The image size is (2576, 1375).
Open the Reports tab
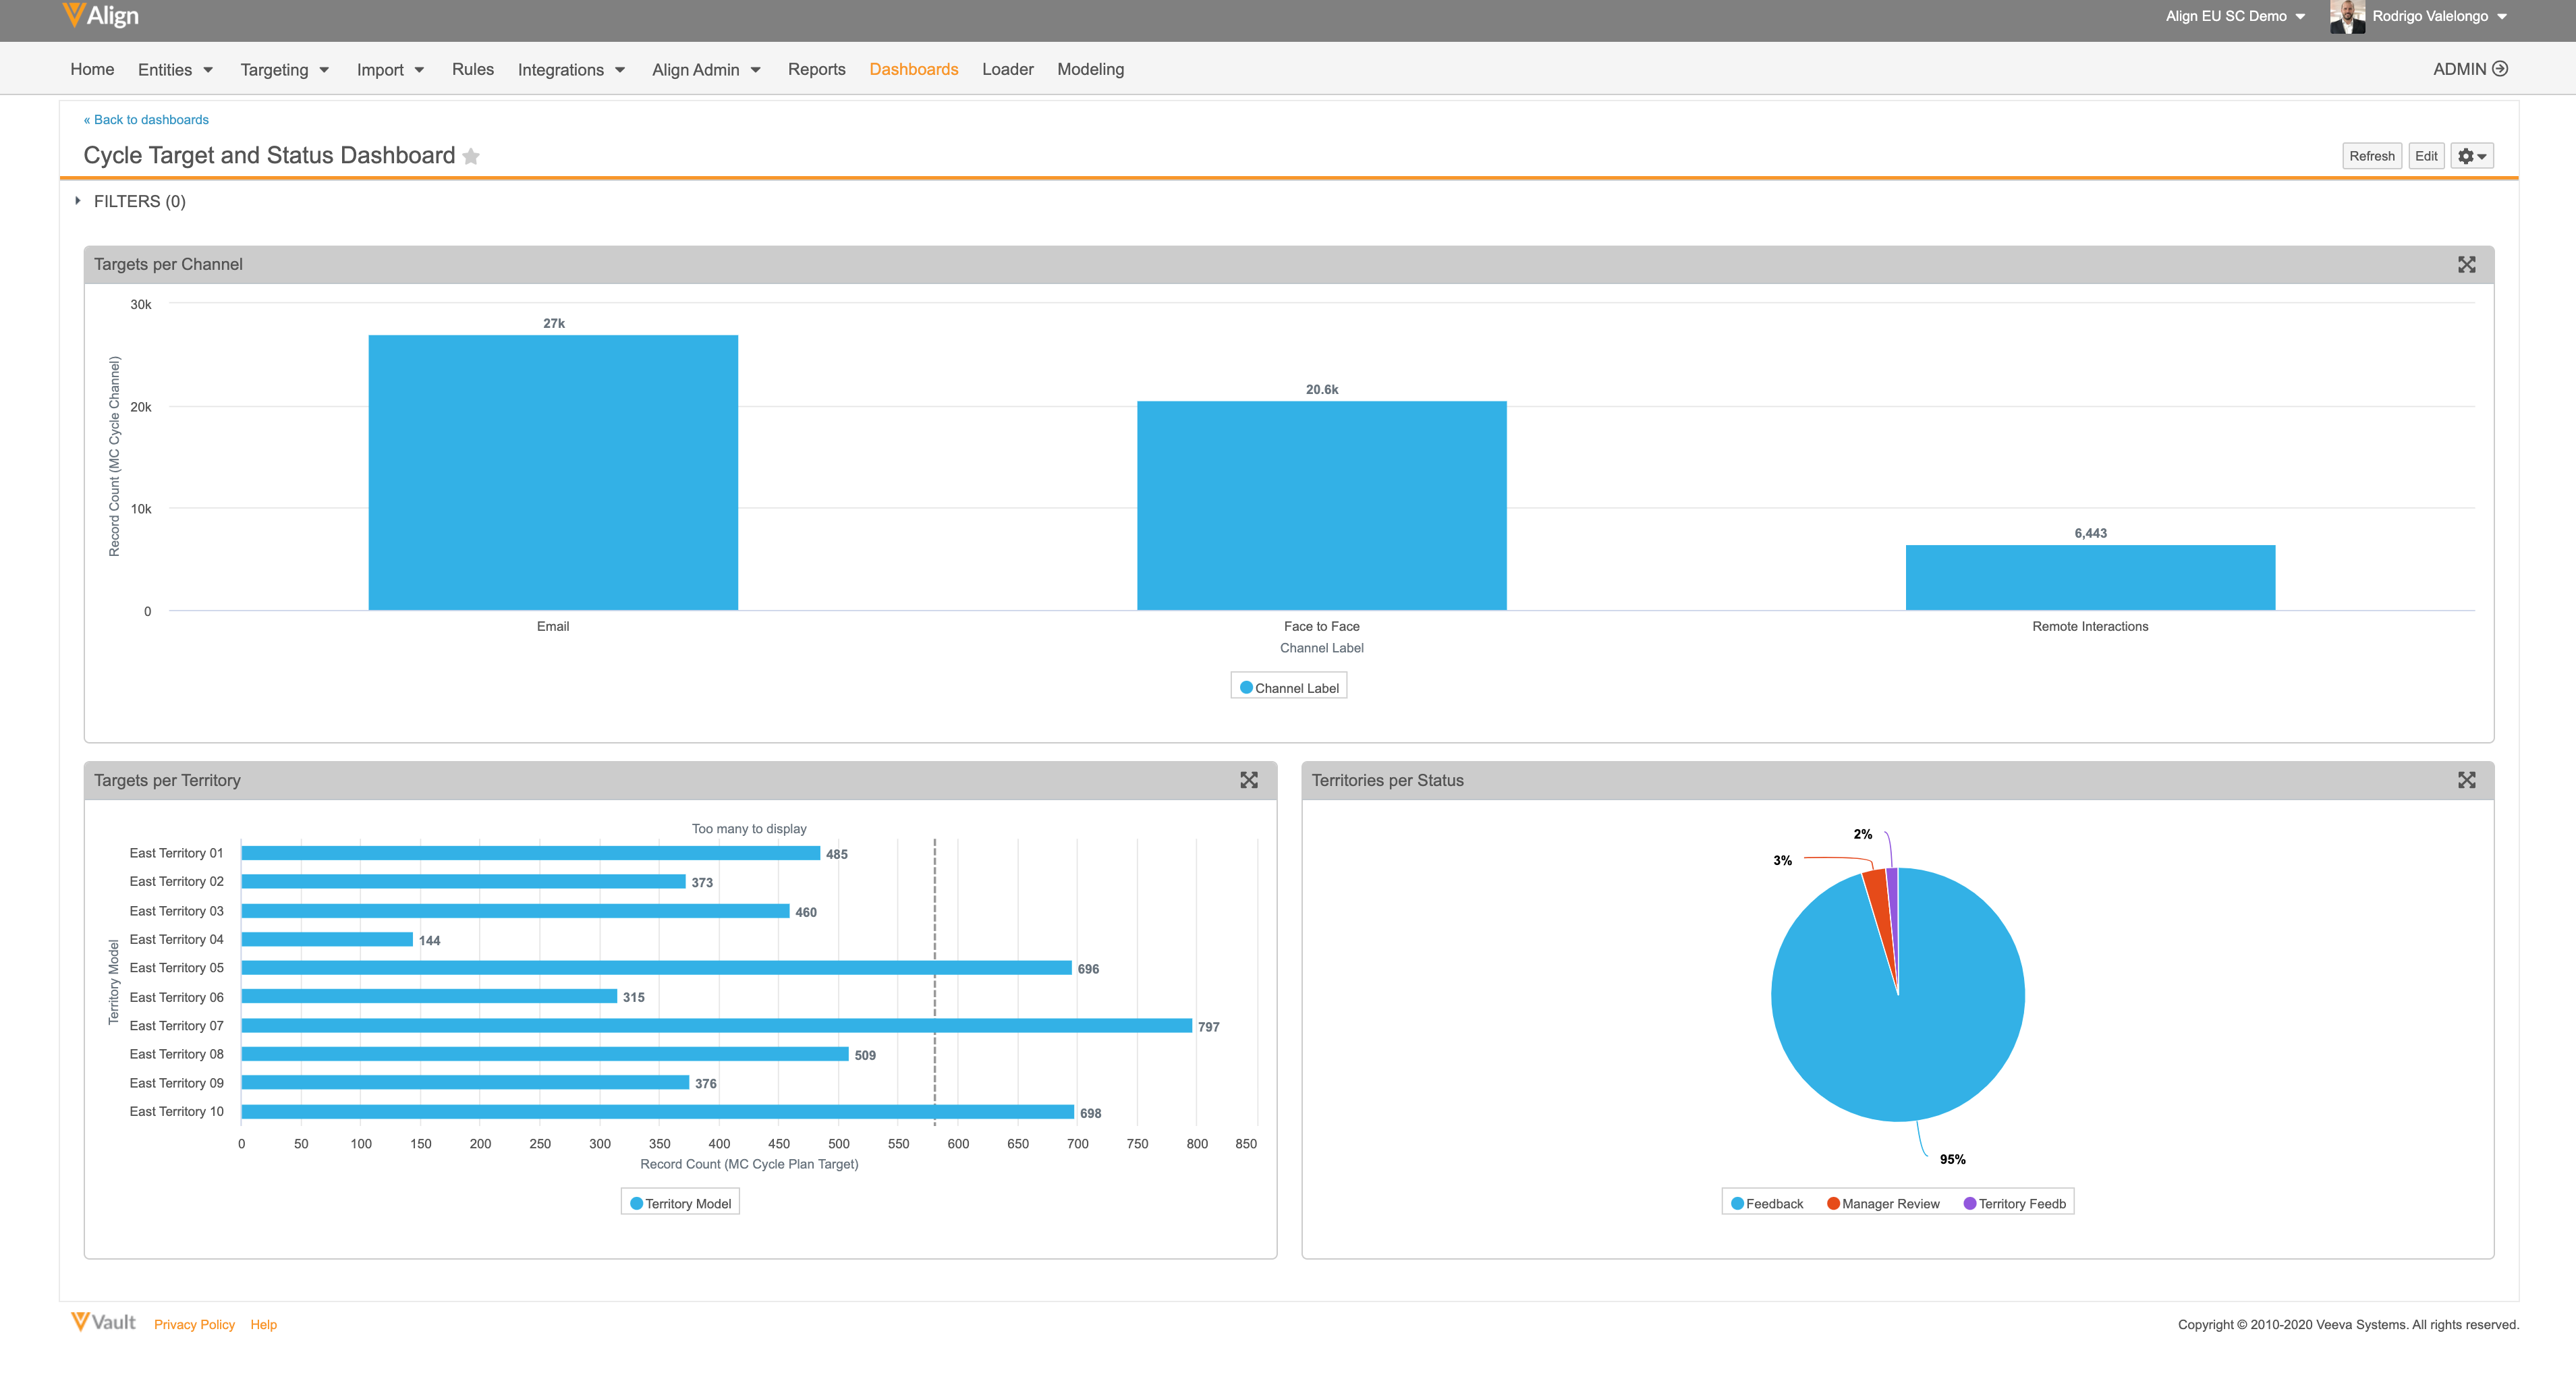pos(816,69)
